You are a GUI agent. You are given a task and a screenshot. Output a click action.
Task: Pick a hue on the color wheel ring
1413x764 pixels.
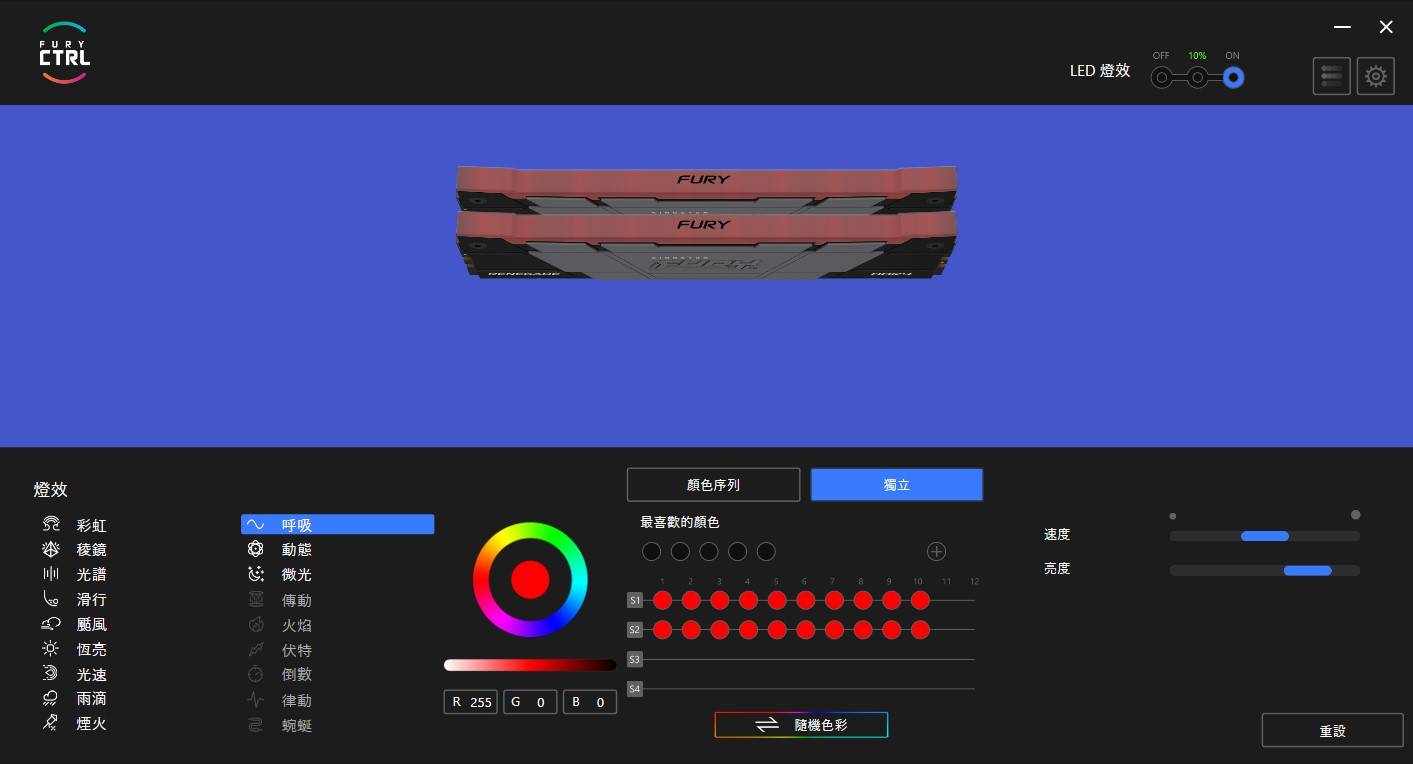click(530, 530)
